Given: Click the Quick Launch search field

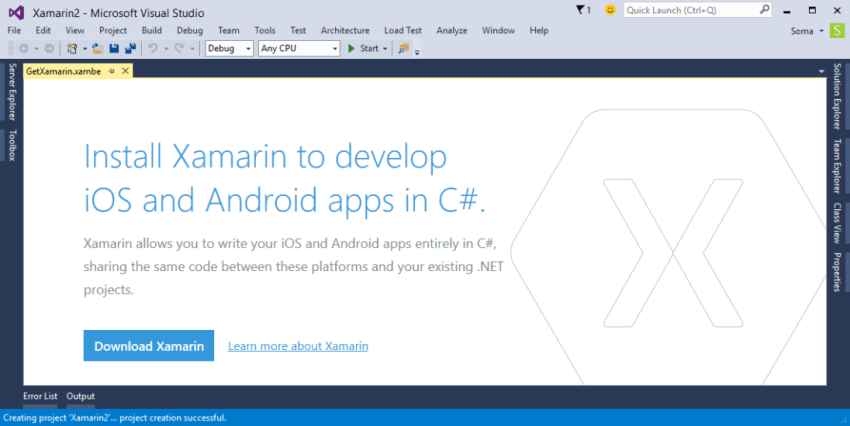Looking at the screenshot, I should 690,10.
